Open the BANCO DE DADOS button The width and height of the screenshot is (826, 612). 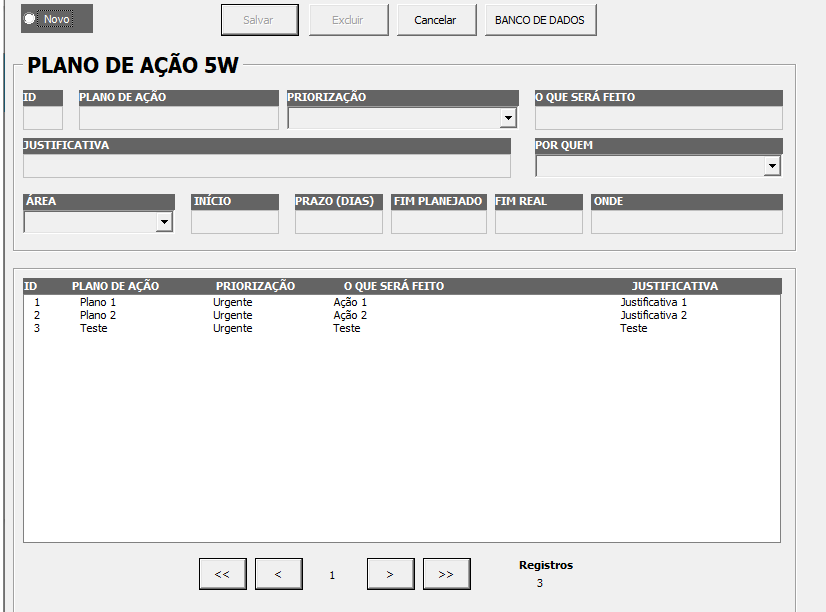tap(540, 20)
